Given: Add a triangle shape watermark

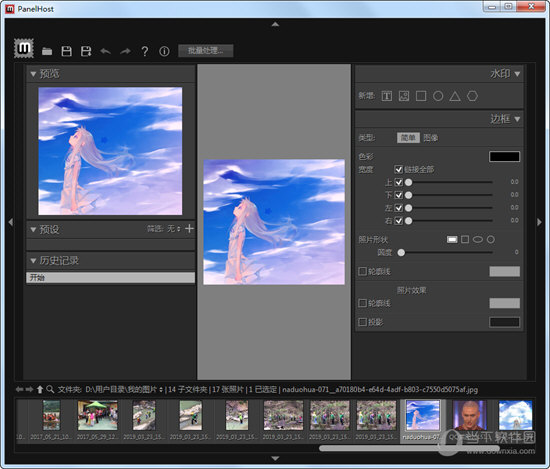Looking at the screenshot, I should tap(455, 96).
